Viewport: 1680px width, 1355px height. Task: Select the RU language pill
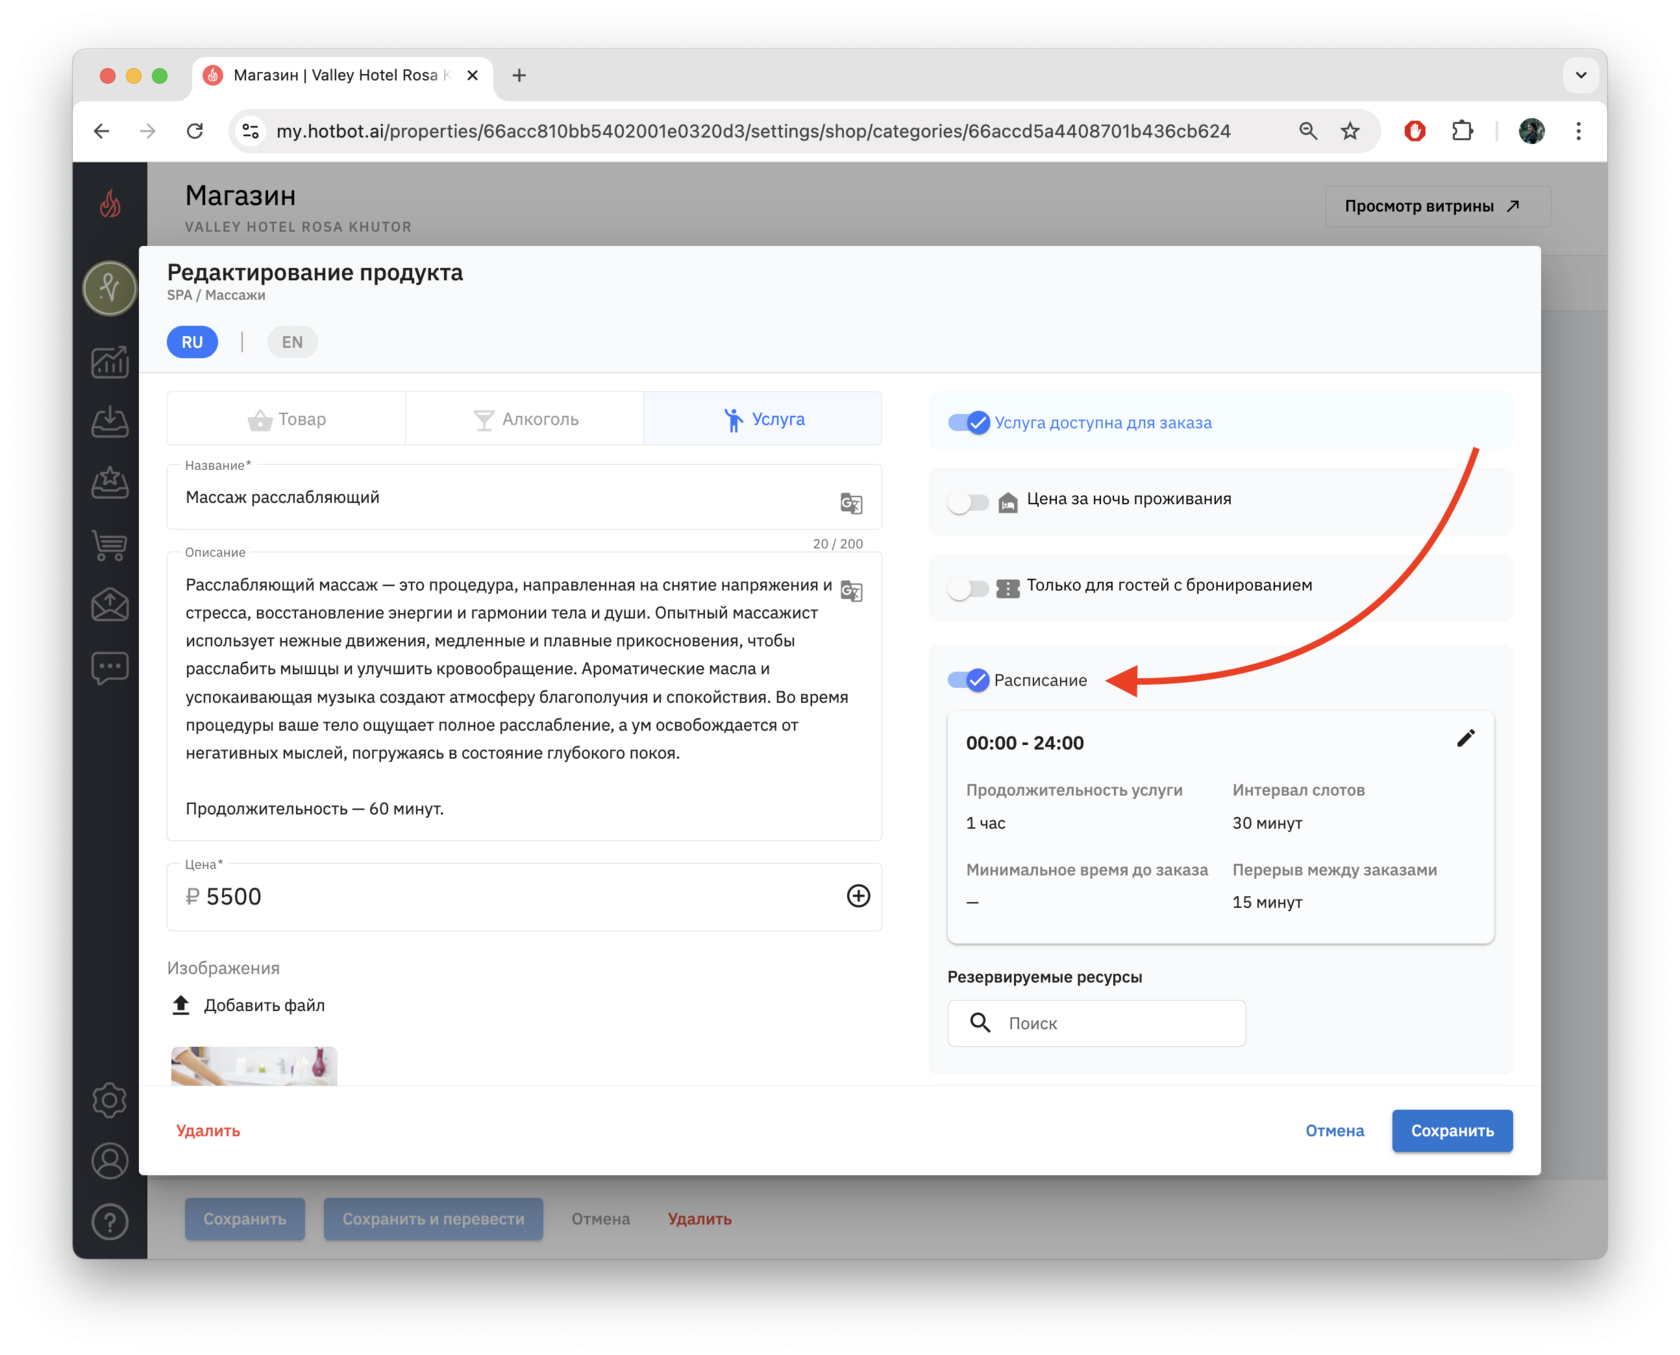coord(192,342)
